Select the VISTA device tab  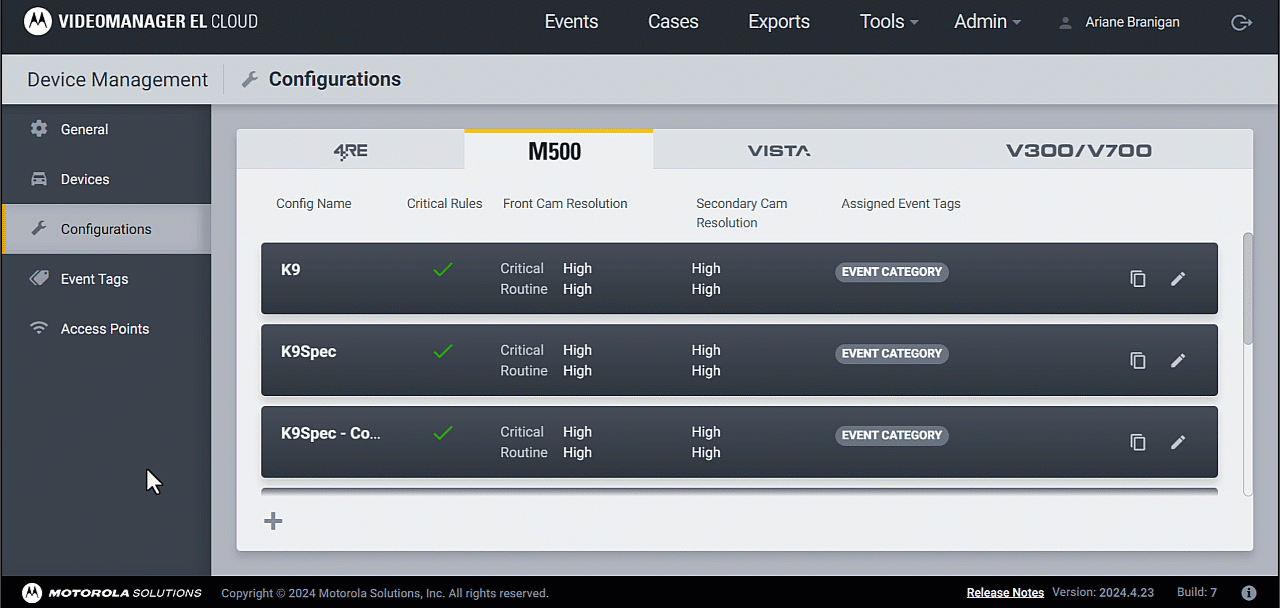(779, 151)
